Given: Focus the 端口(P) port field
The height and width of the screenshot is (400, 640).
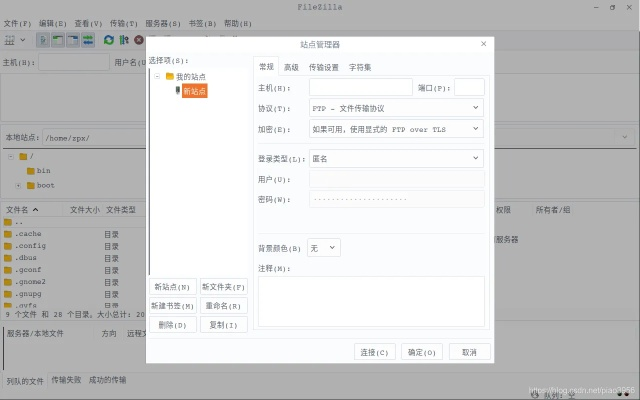Looking at the screenshot, I should 469,87.
